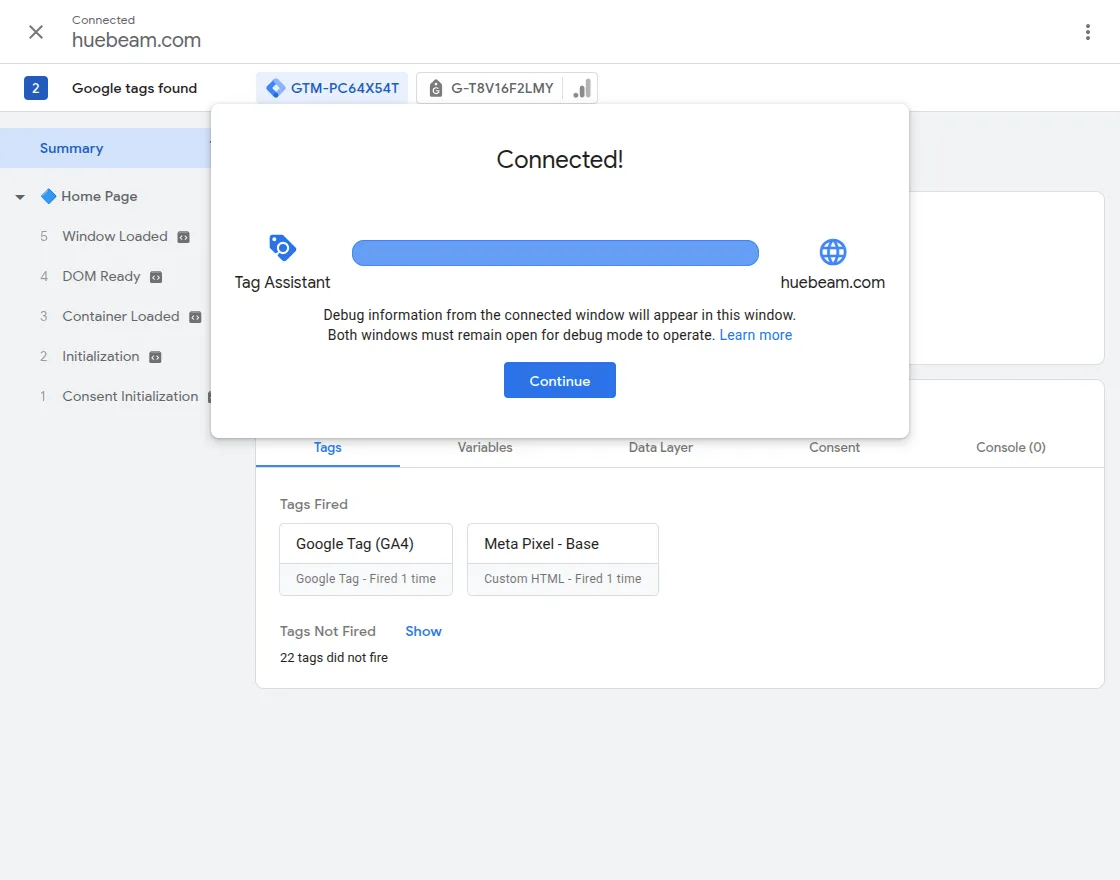Click 'Google Tag - Fired 1 time' text
1120x880 pixels.
tap(366, 579)
